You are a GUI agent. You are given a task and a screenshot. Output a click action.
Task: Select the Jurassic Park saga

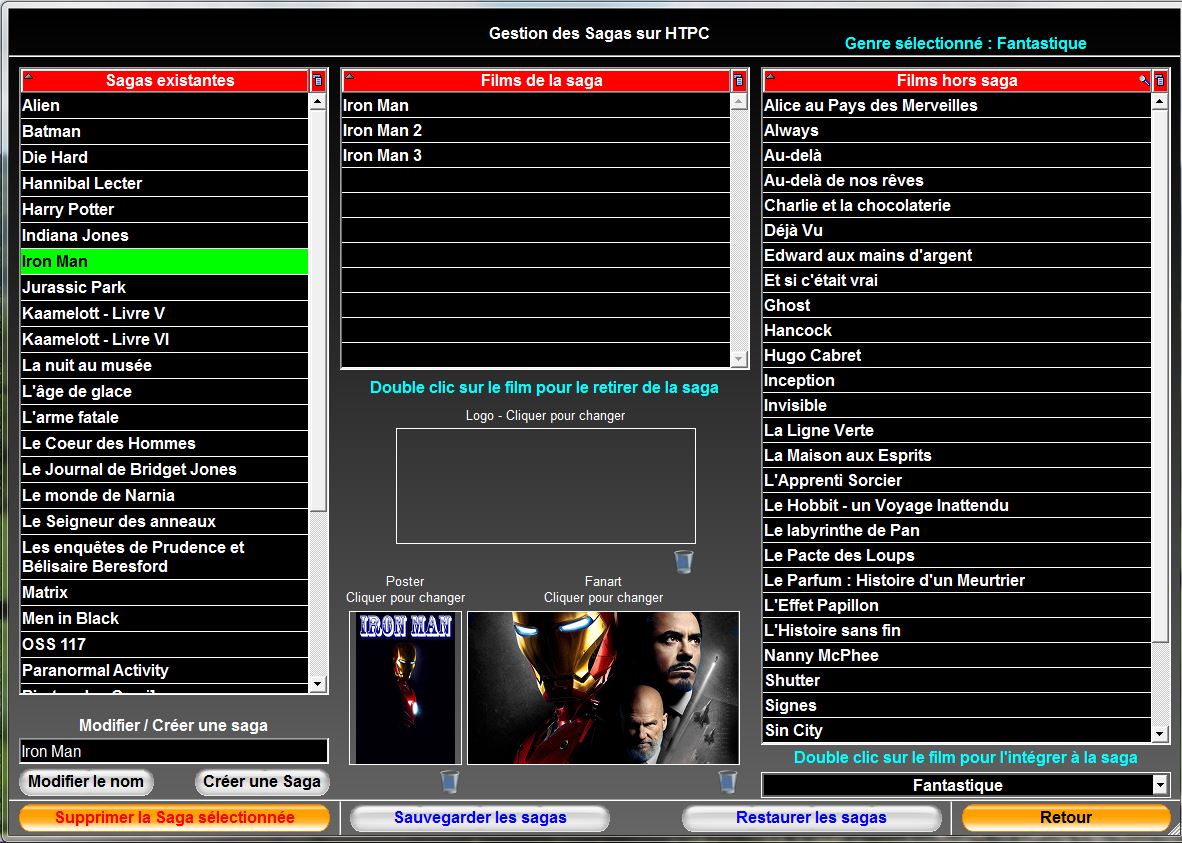164,287
